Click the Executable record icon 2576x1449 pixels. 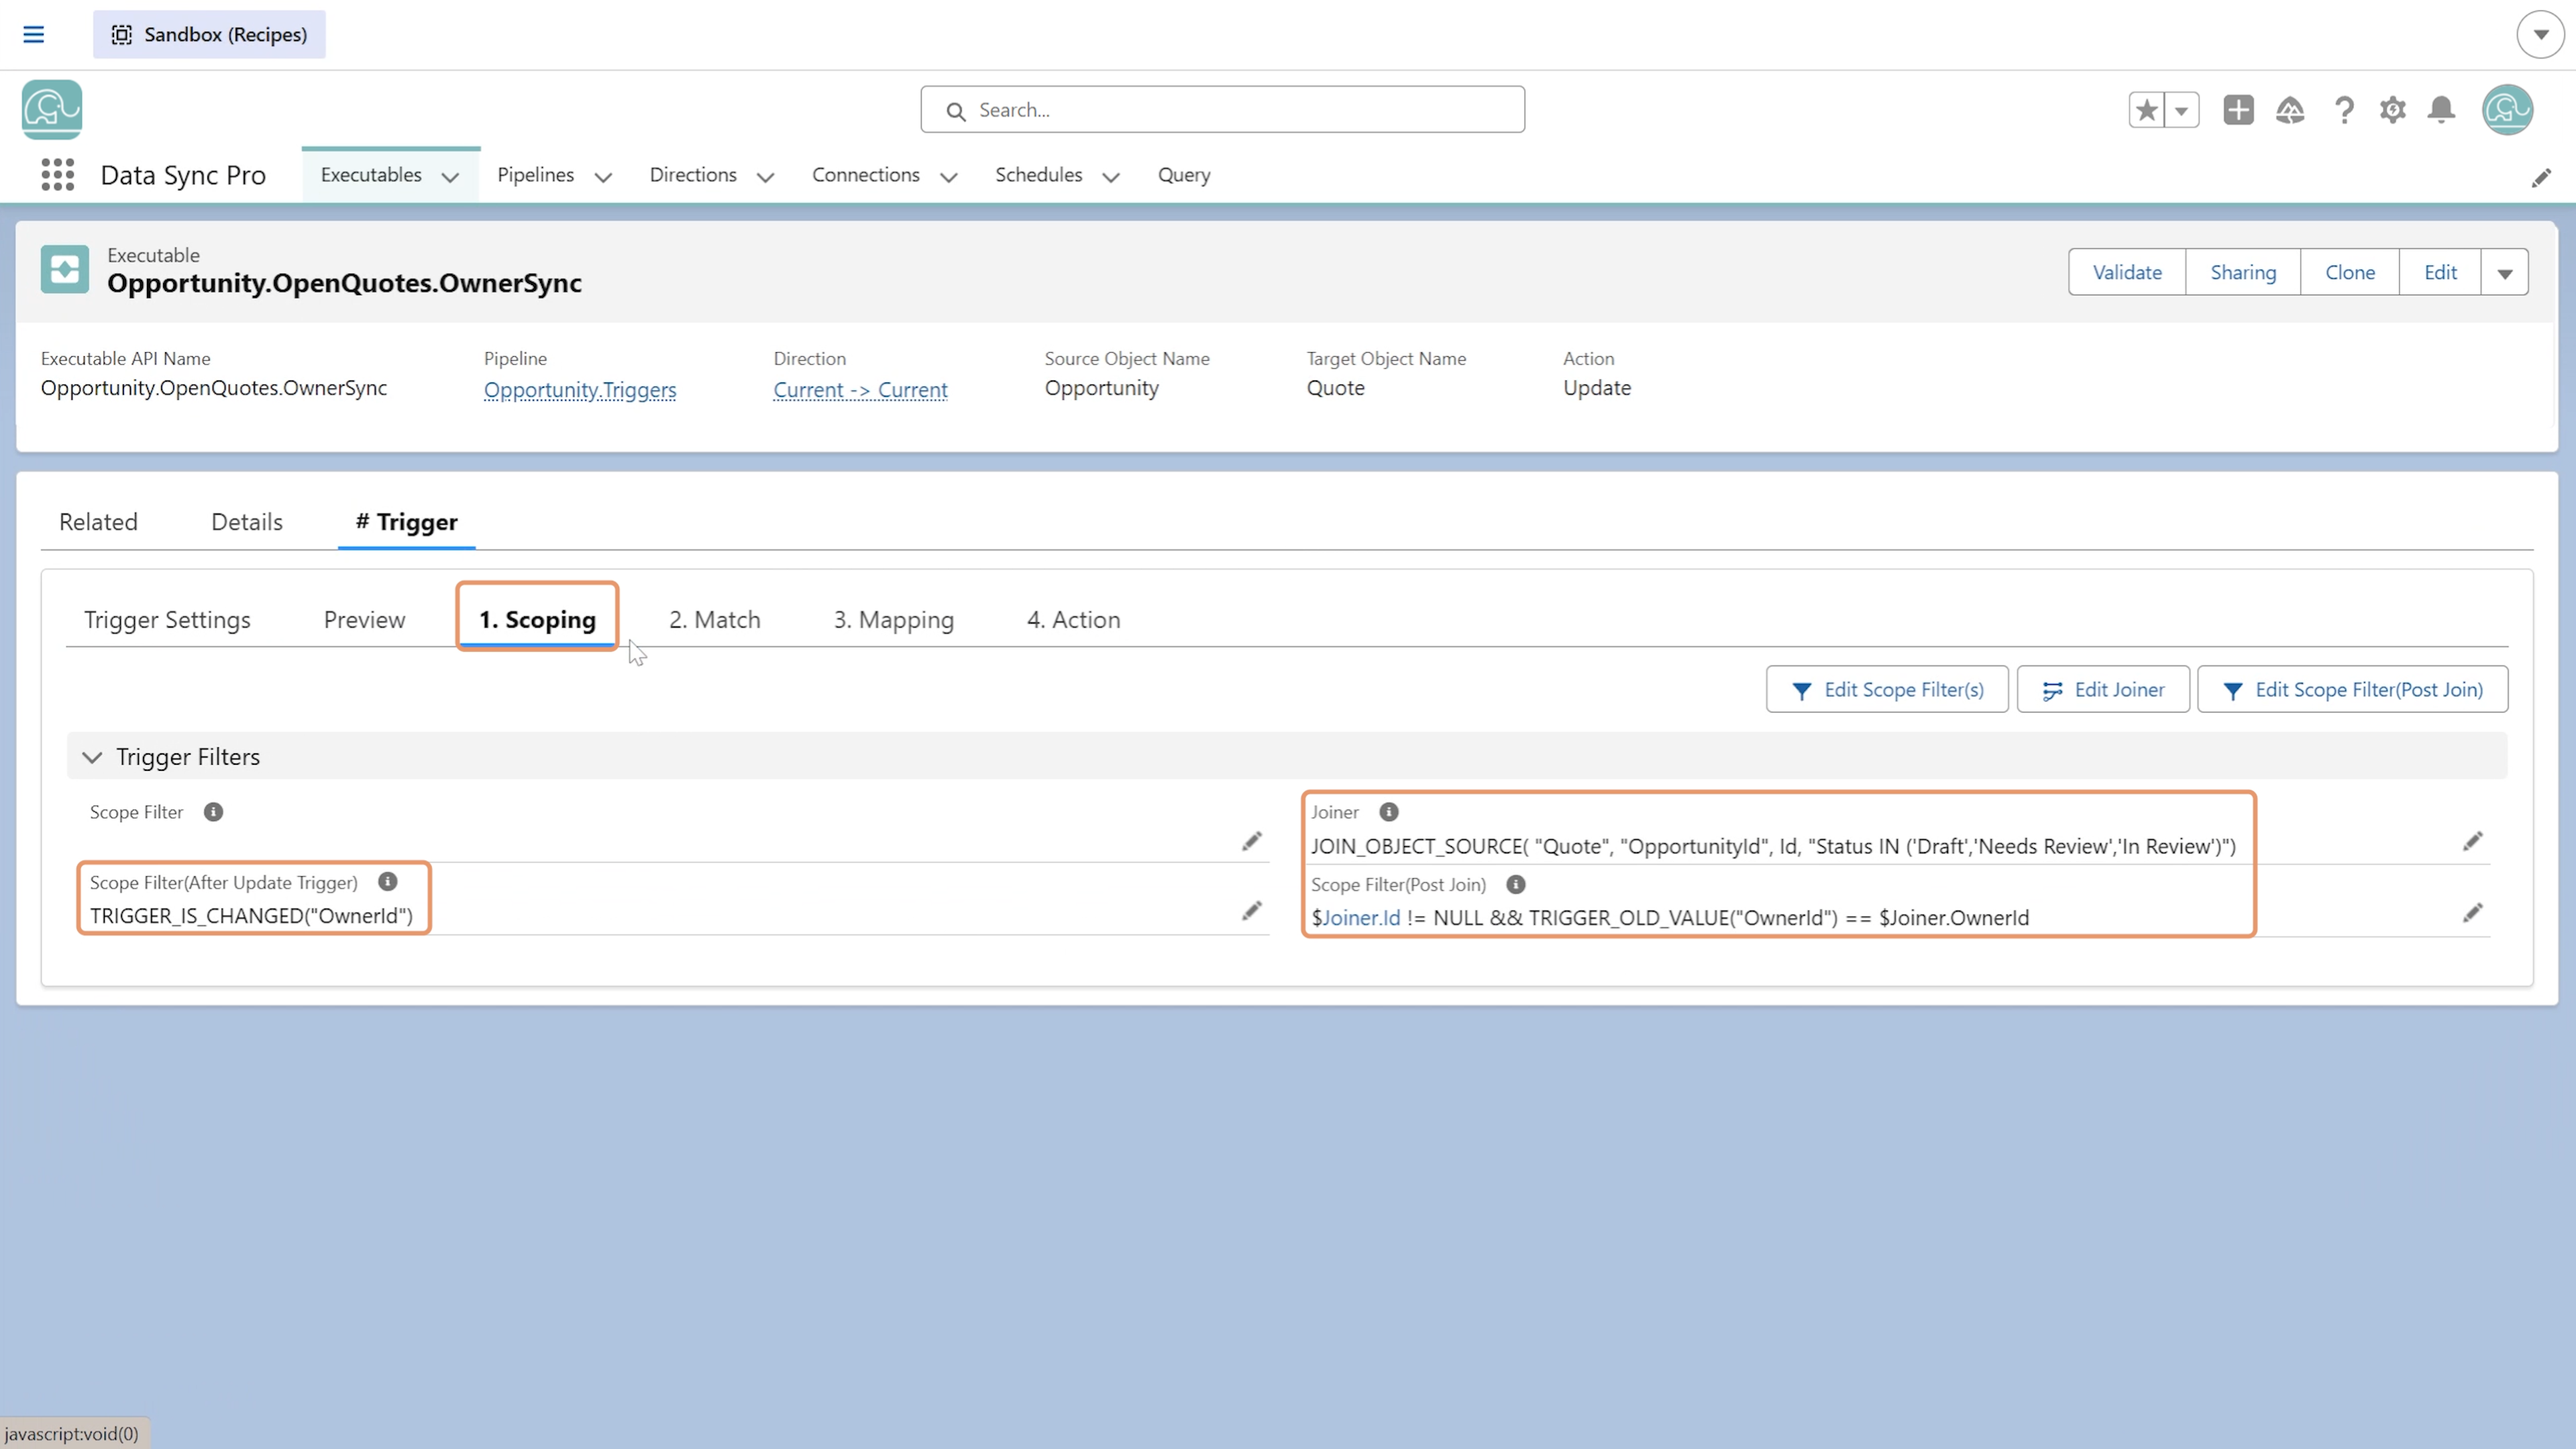click(x=65, y=270)
